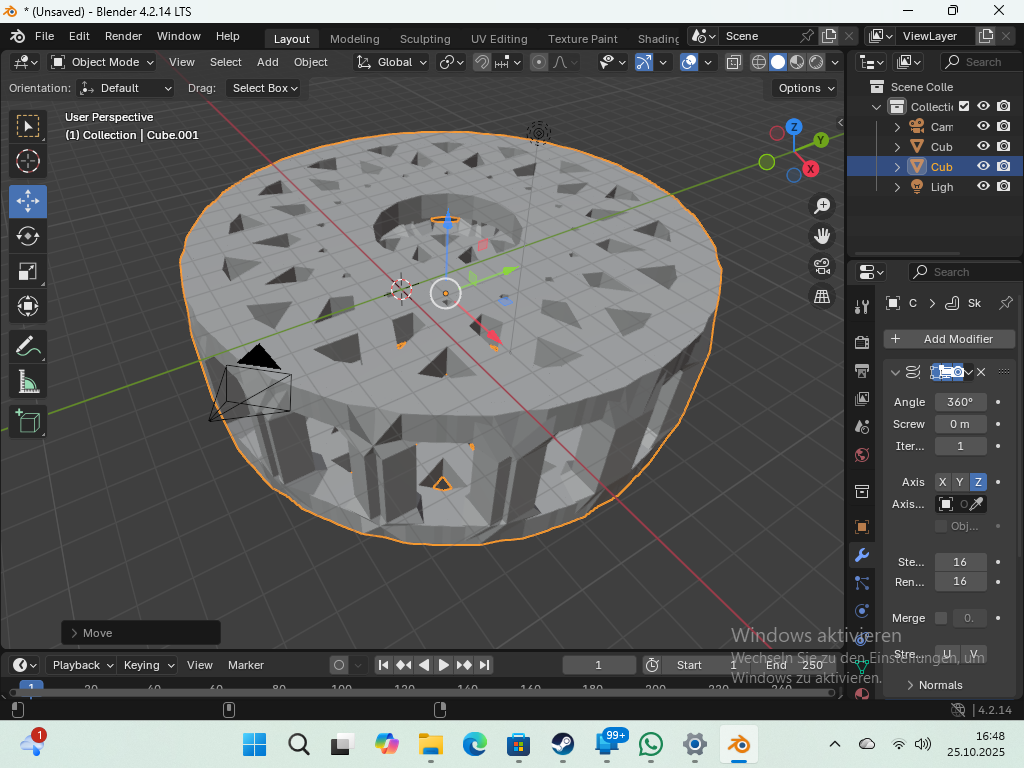Select the Rotate tool

pos(28,236)
